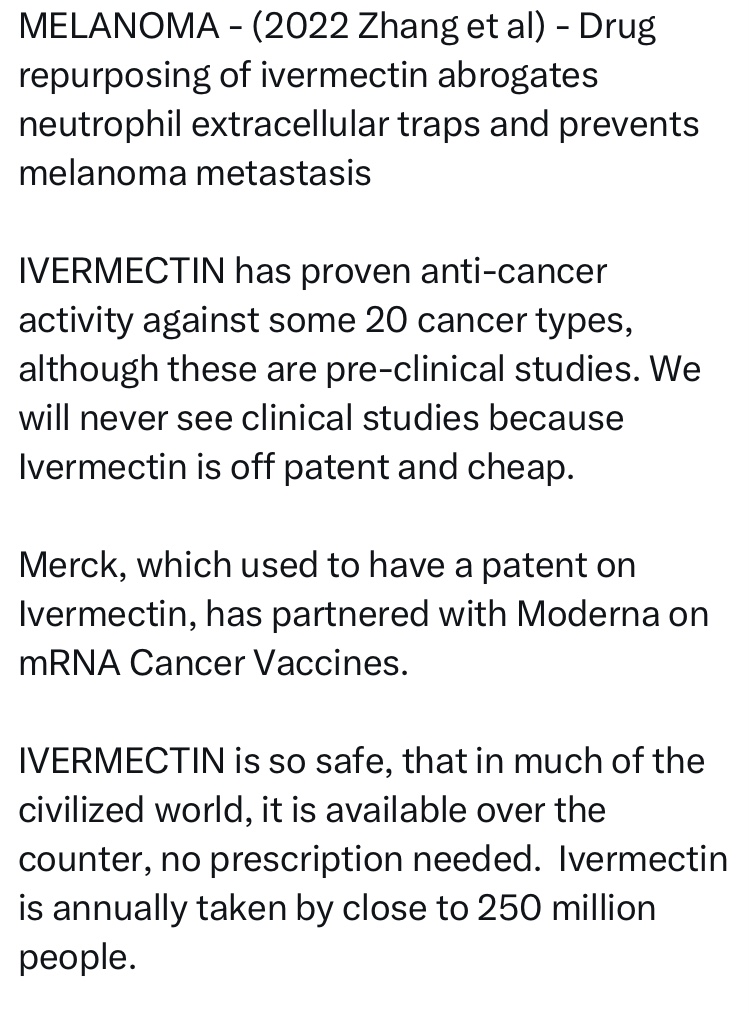Click the phrase "annually taken by close to"

(x=259, y=908)
